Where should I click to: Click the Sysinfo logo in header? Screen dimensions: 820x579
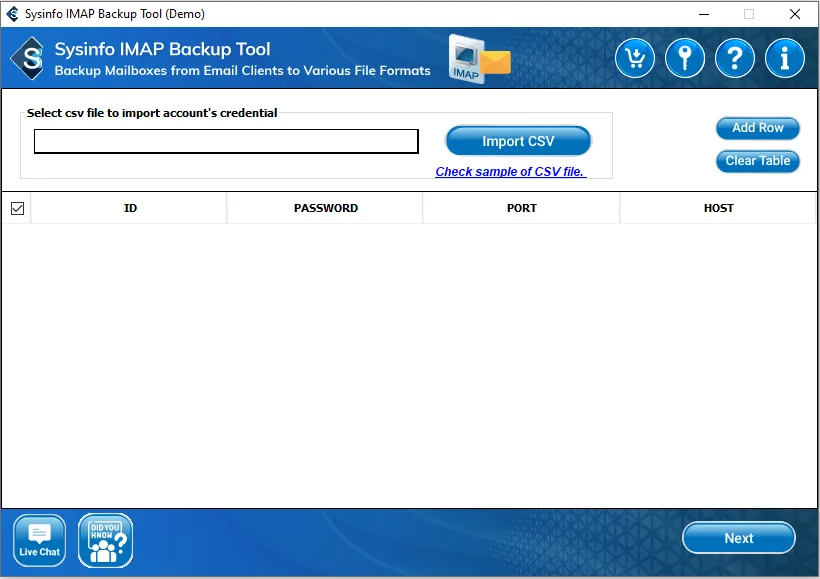[x=28, y=59]
